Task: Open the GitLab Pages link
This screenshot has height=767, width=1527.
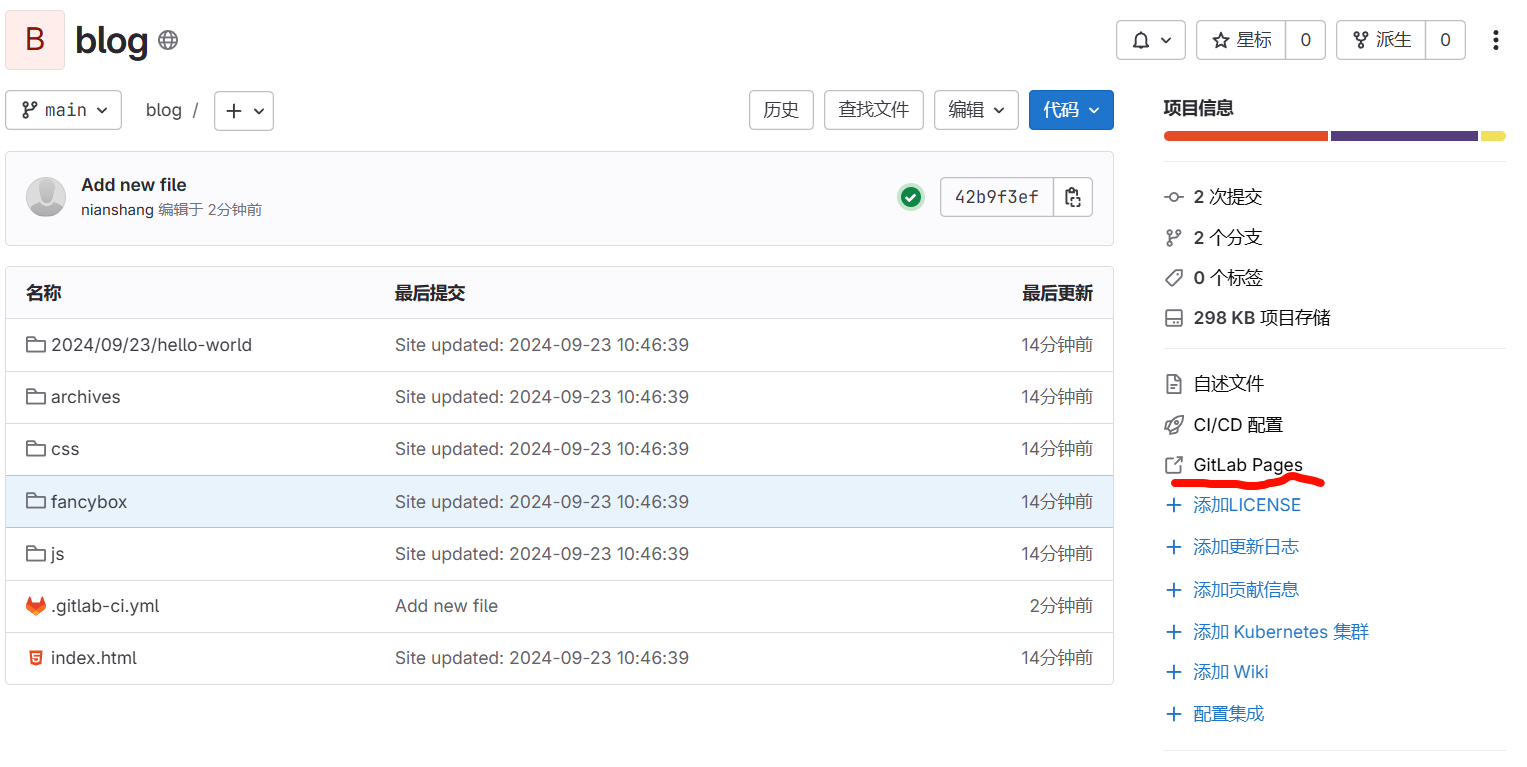Action: click(1248, 464)
